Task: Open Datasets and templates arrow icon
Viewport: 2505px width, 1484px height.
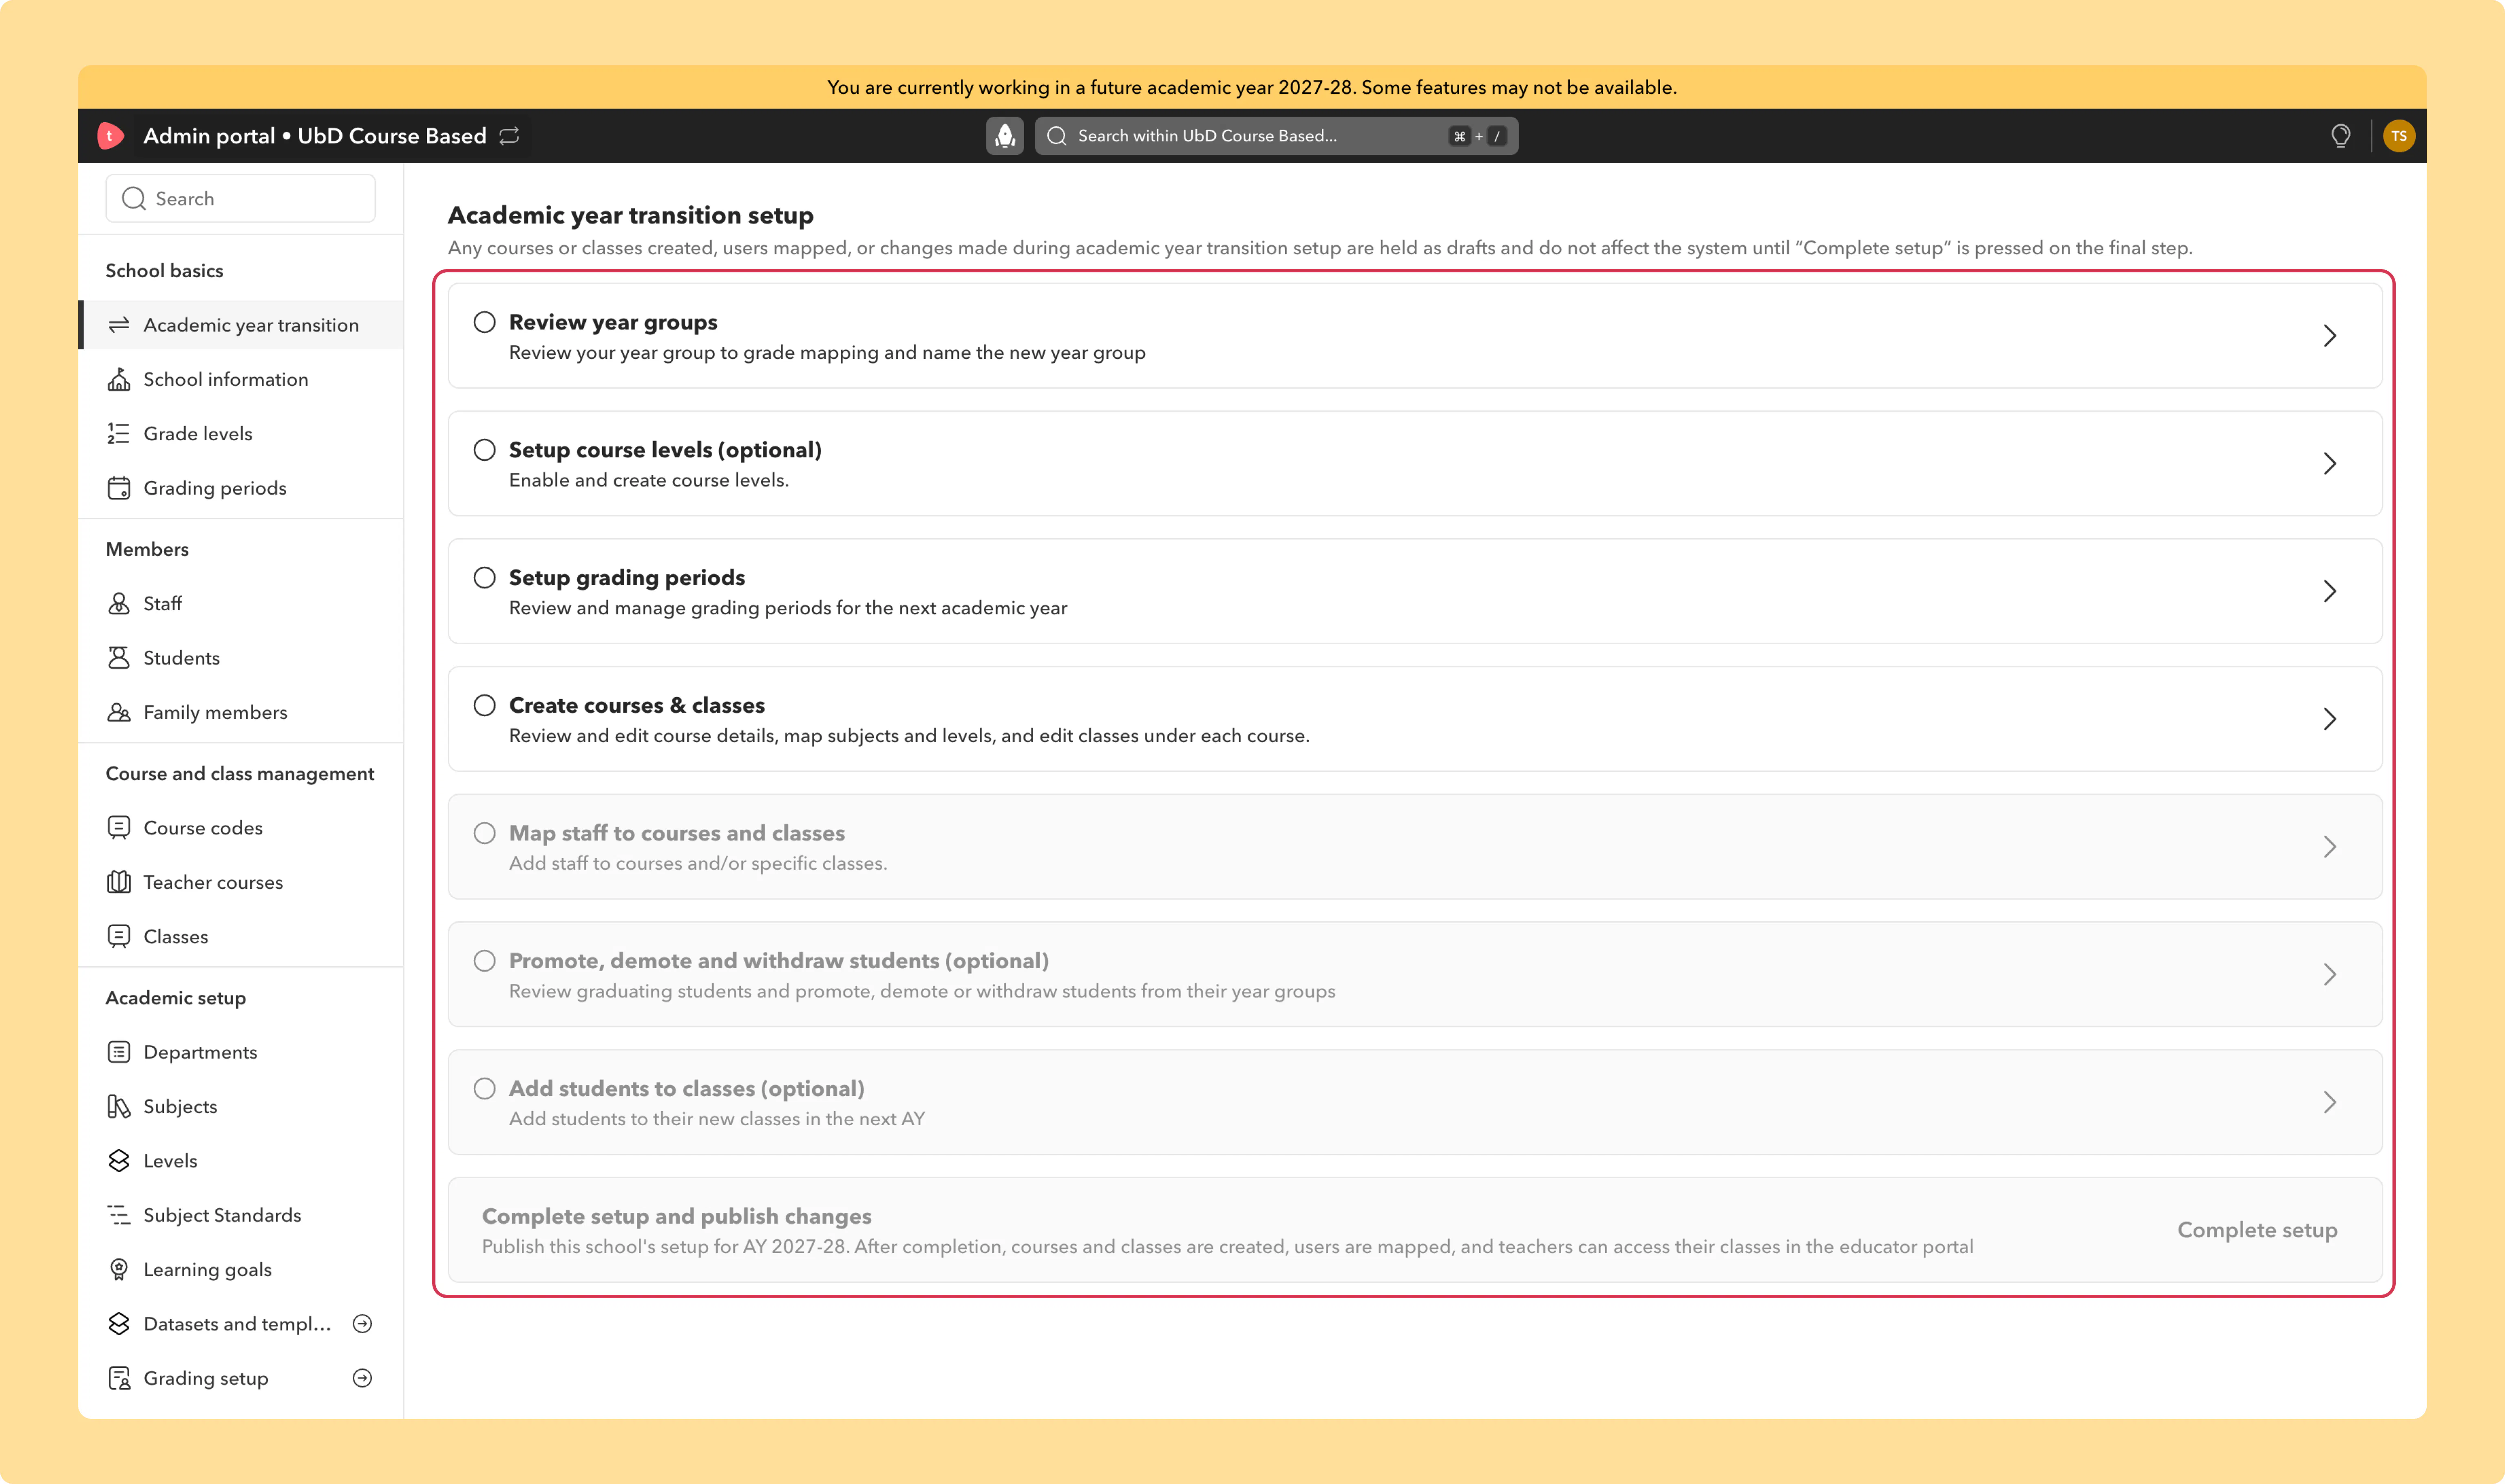Action: [362, 1324]
